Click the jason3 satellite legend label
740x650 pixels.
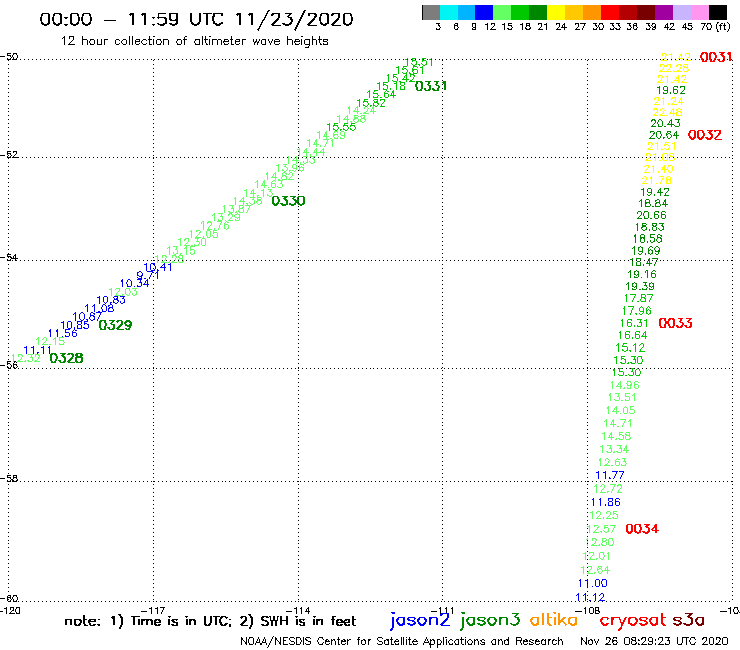point(490,620)
